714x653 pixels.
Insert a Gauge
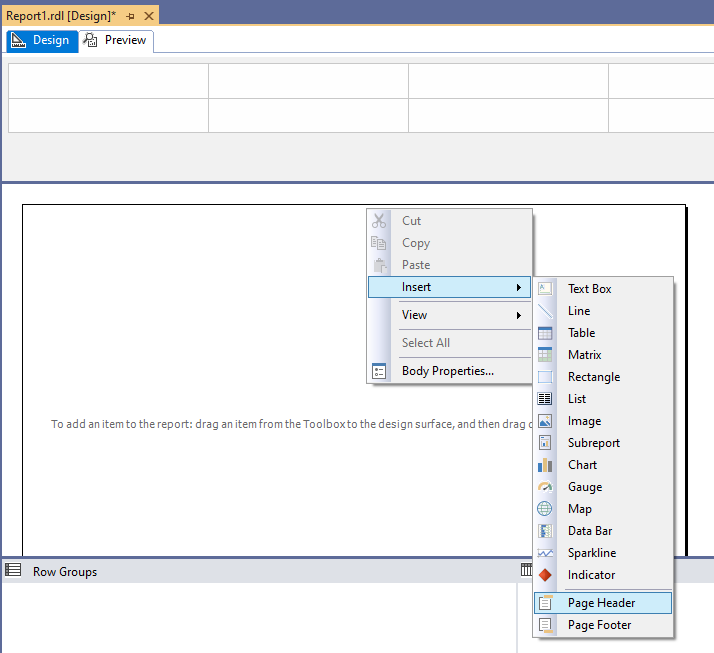coord(603,487)
